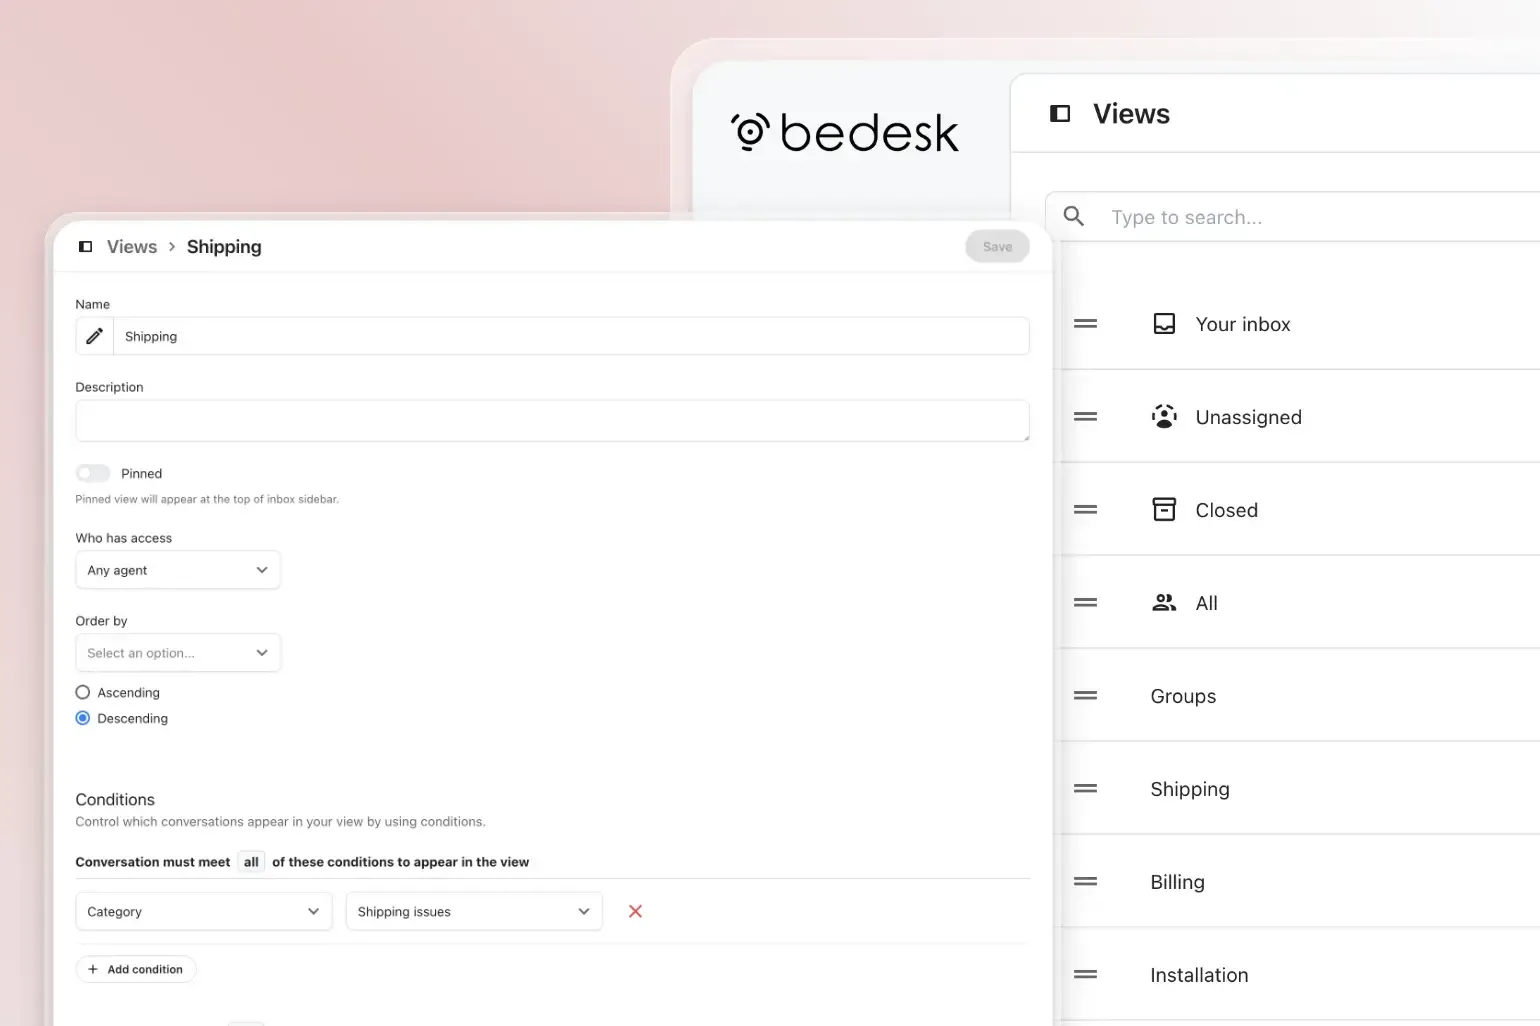Remove the Category condition with red X
1540x1026 pixels.
pos(635,911)
